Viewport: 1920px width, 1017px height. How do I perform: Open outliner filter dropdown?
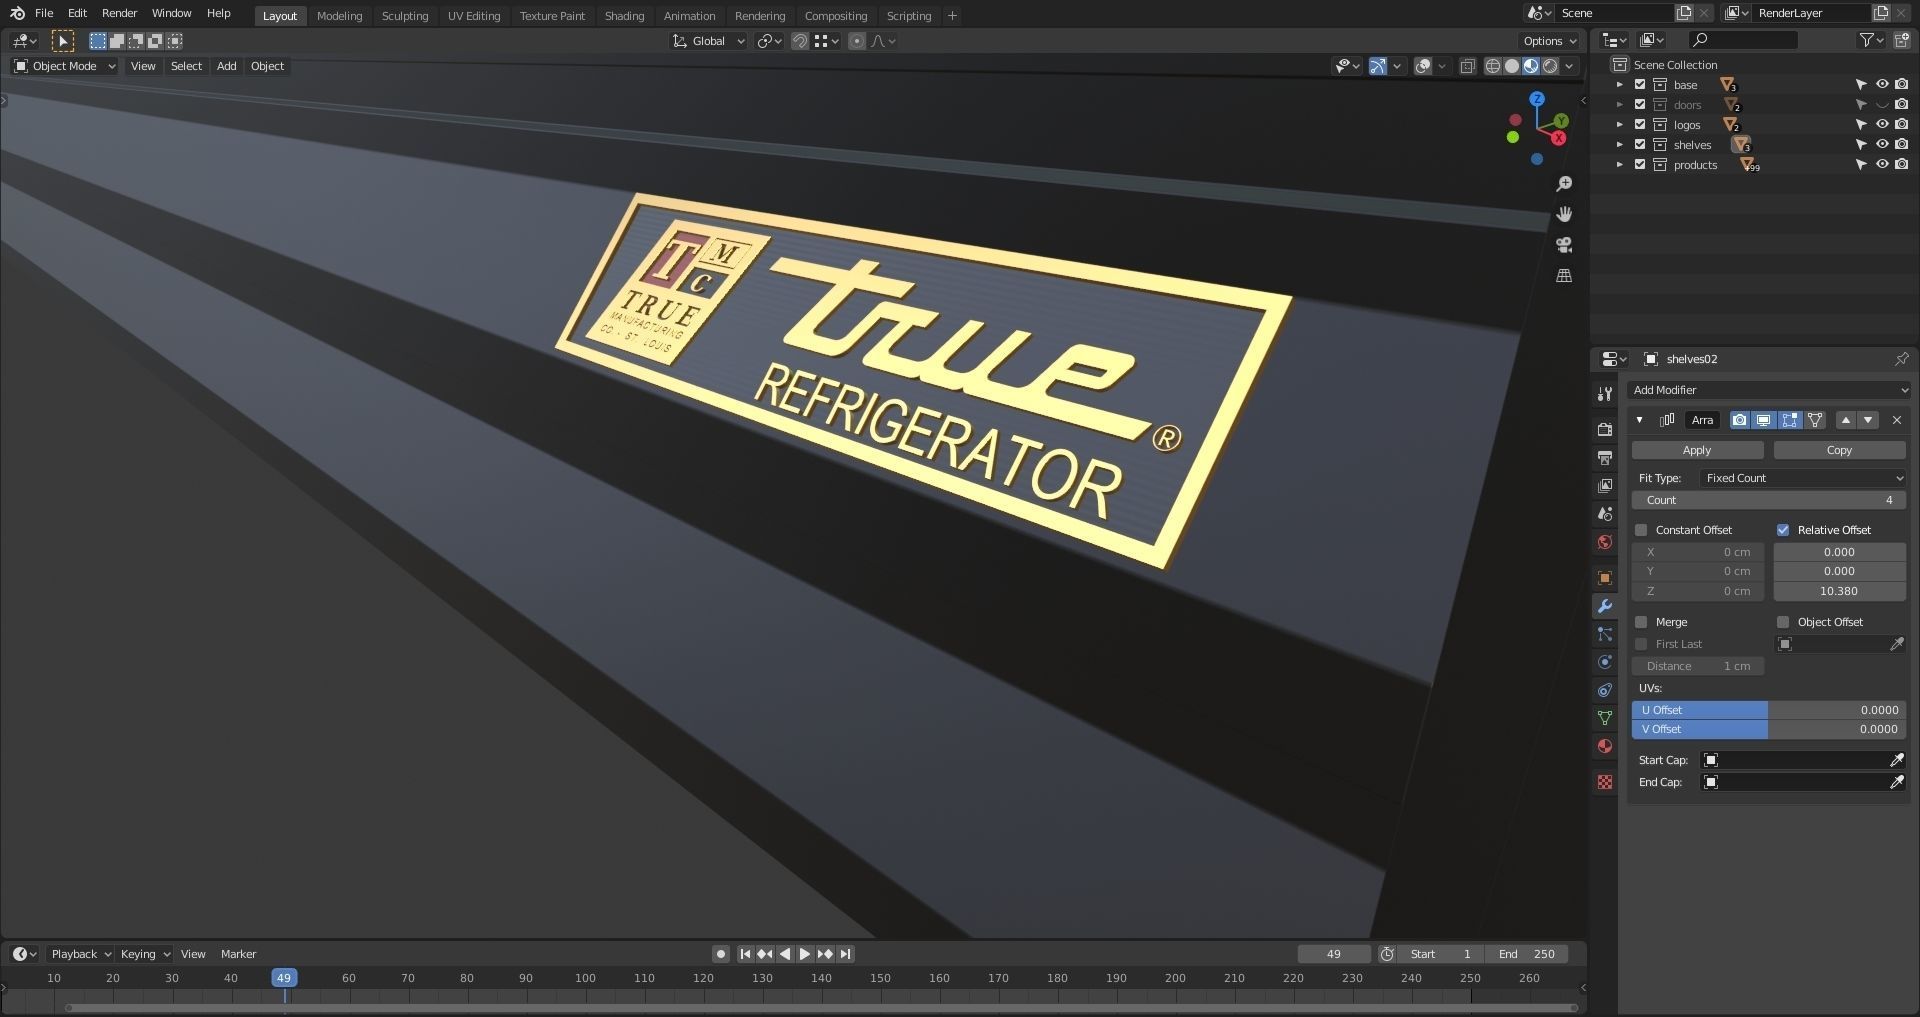click(1871, 40)
